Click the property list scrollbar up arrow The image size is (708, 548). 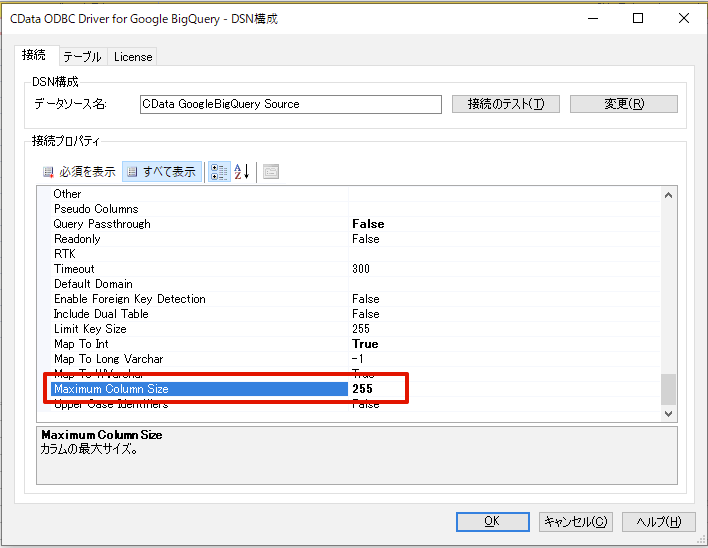[669, 195]
